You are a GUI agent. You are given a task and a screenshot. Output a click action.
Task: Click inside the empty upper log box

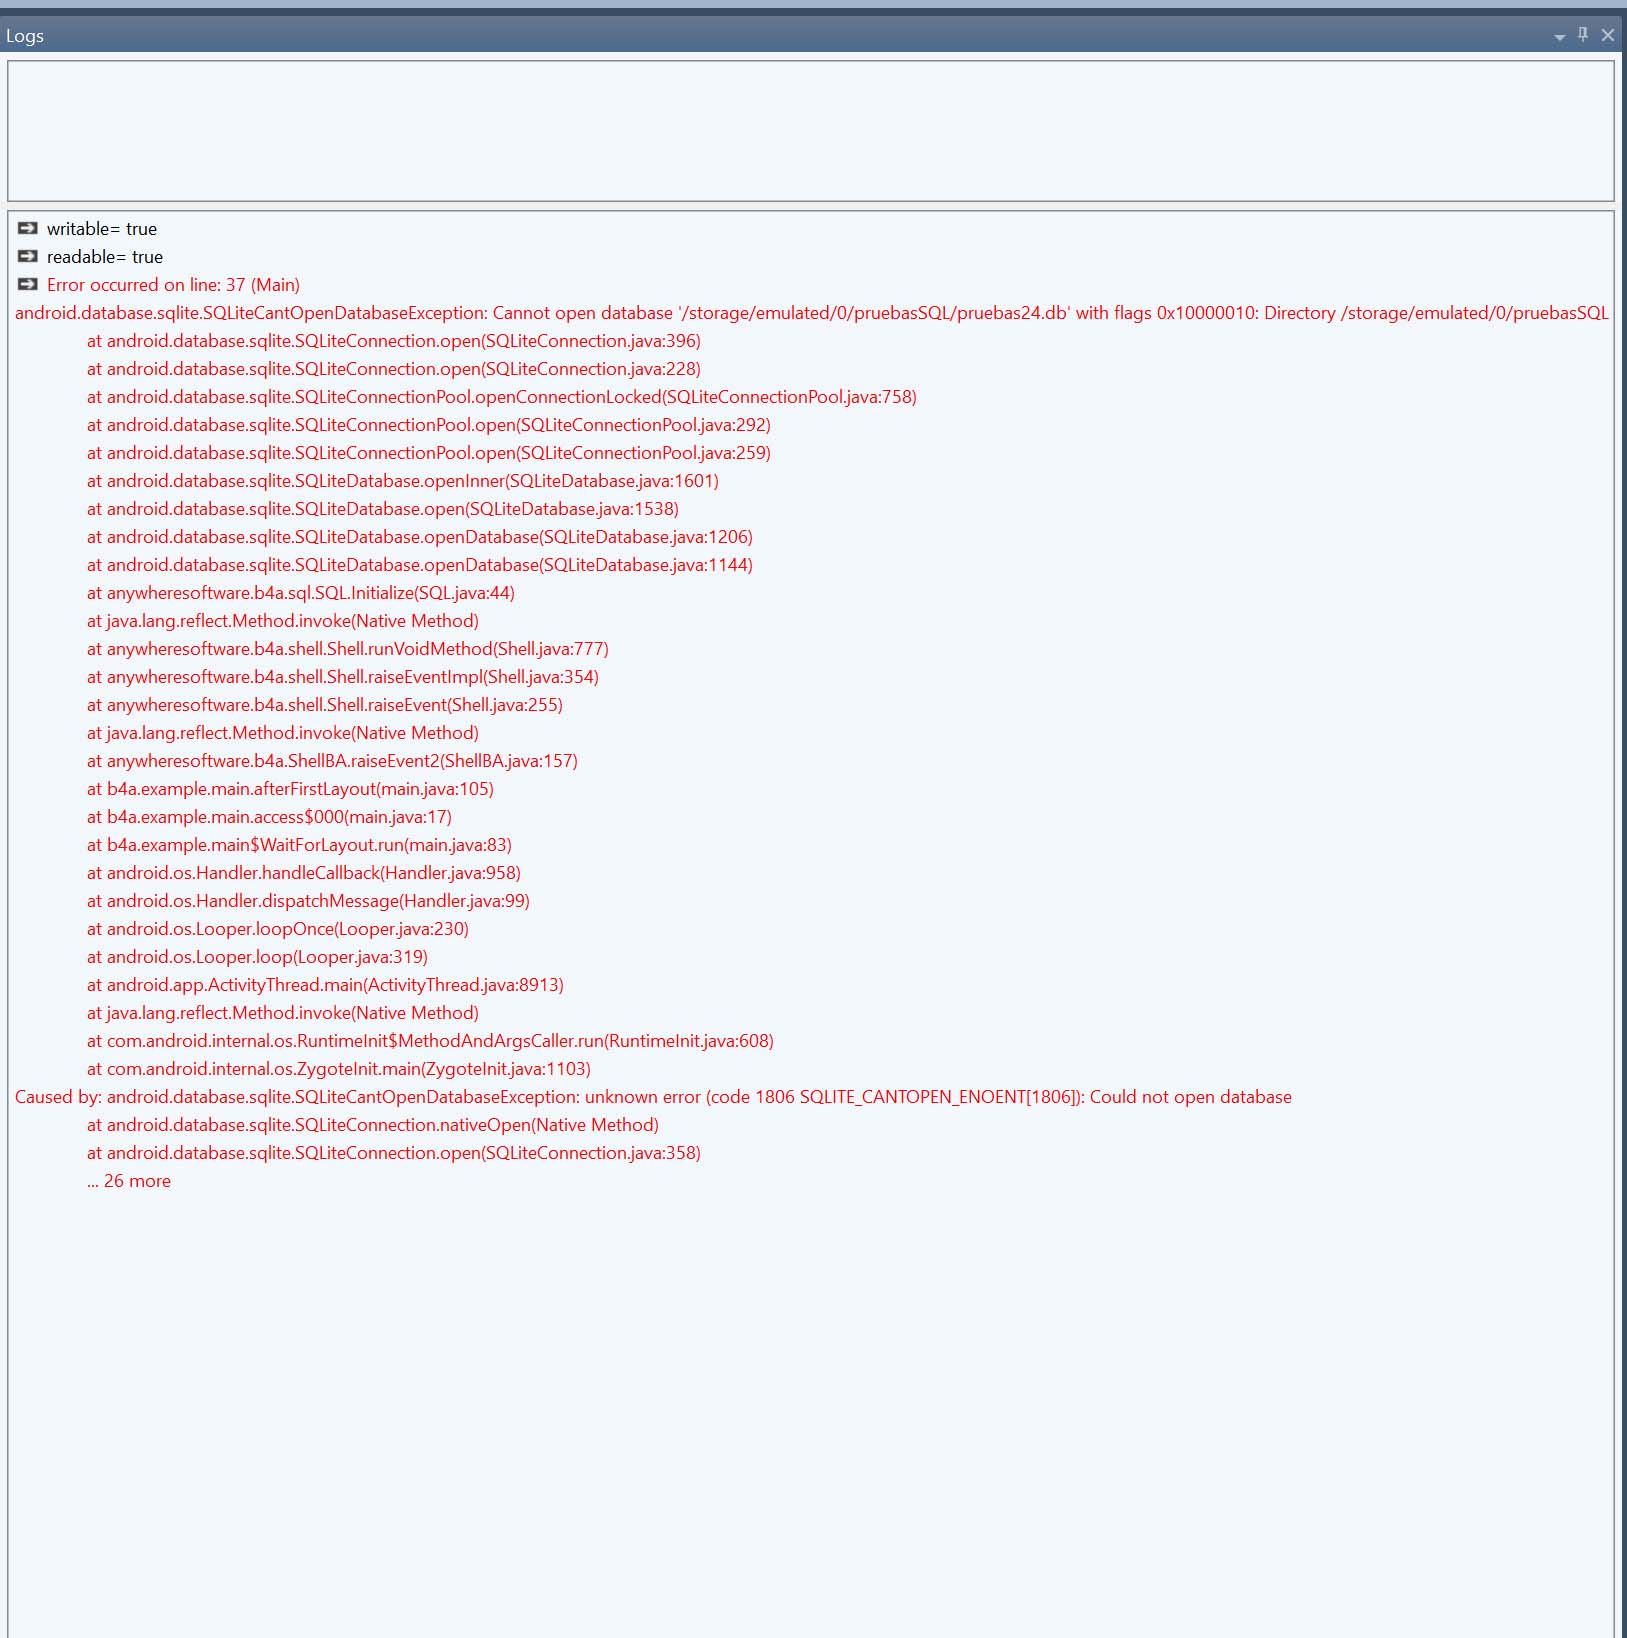click(811, 131)
